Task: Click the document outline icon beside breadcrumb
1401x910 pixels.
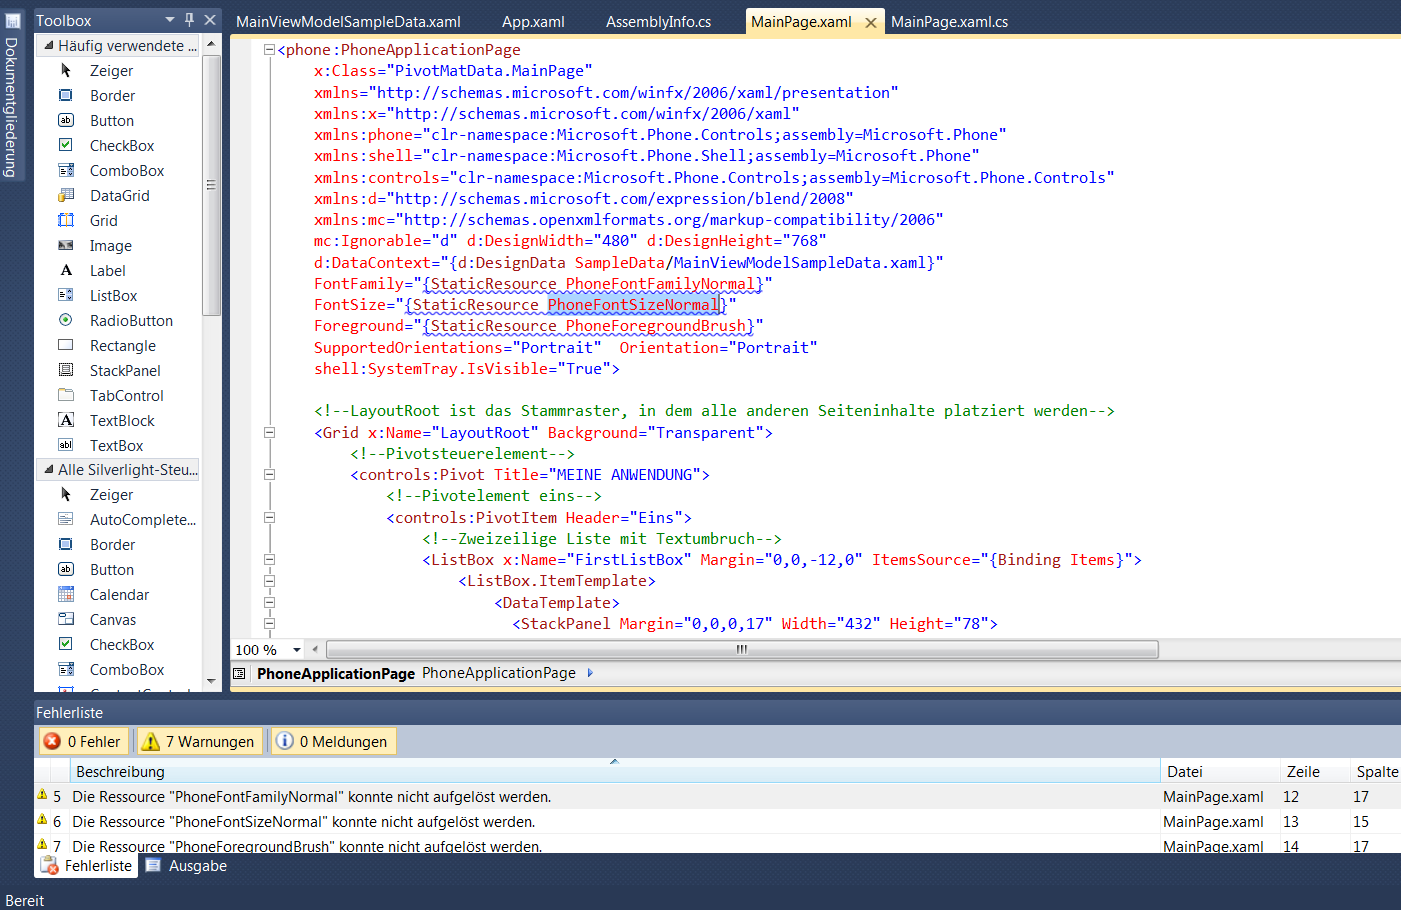Action: 240,673
